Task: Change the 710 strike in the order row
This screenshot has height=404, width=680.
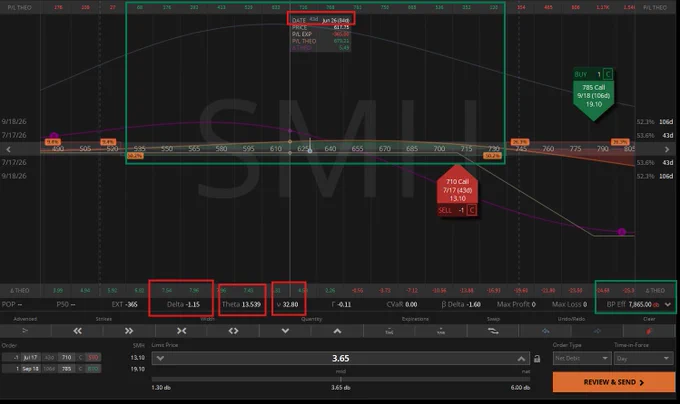Action: (x=66, y=358)
